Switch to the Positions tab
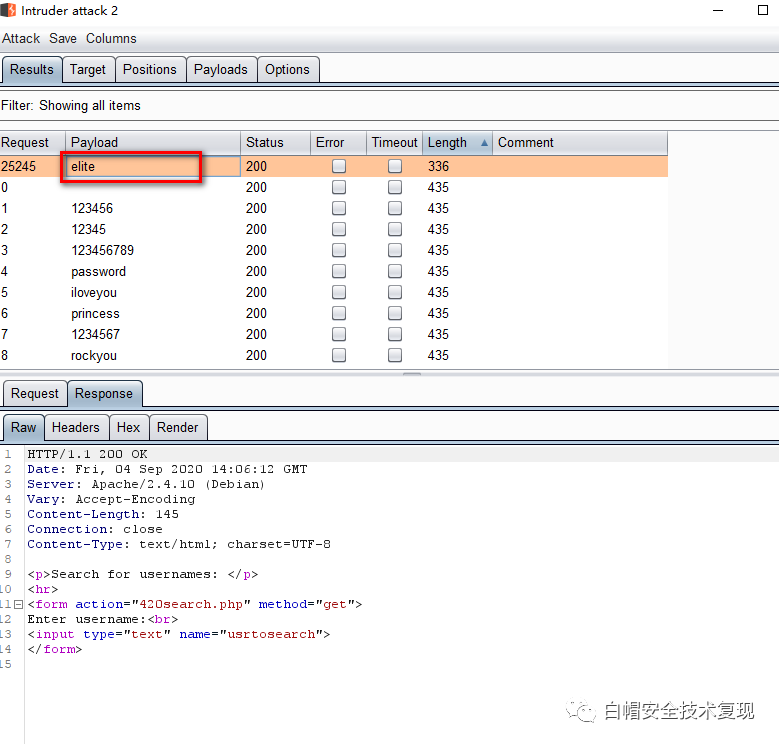Image resolution: width=779 pixels, height=744 pixels. [x=150, y=70]
